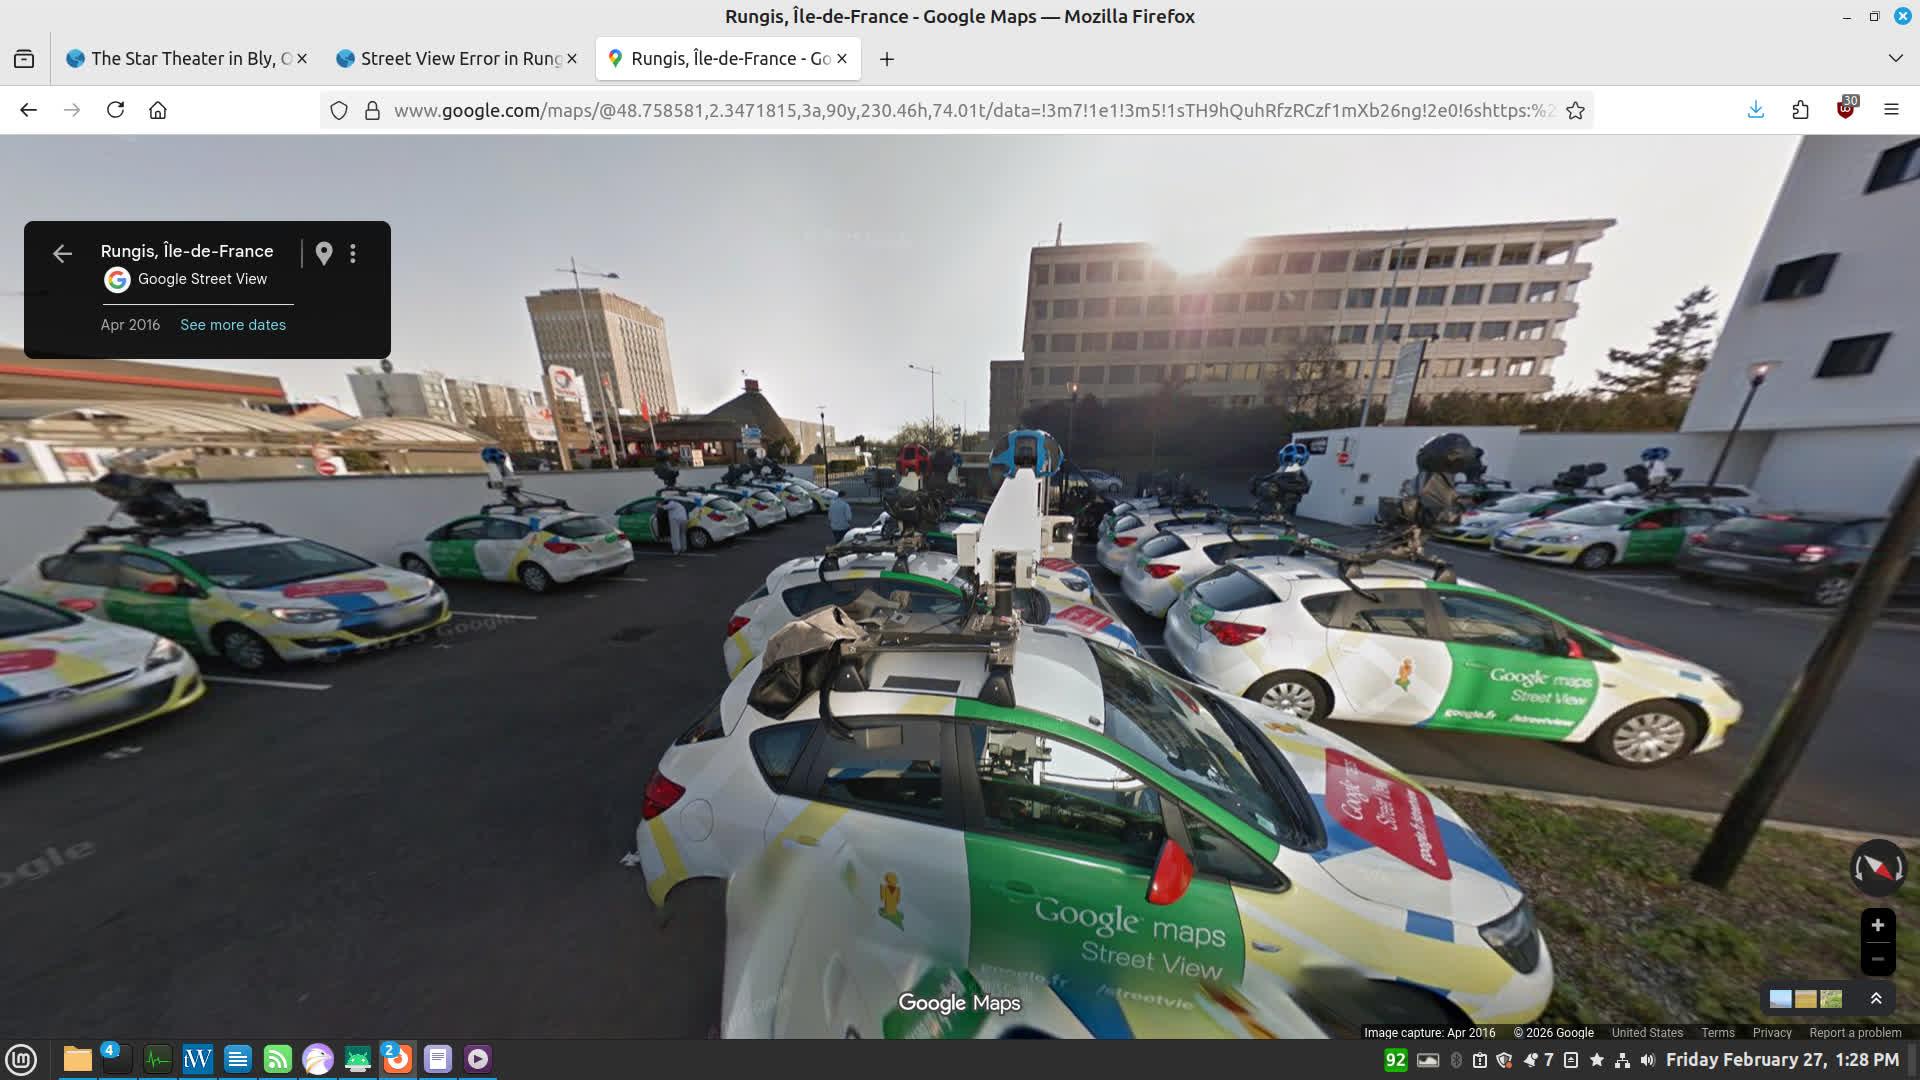The image size is (1920, 1080).
Task: Open the Firefox downloads panel
Action: pyautogui.click(x=1755, y=111)
